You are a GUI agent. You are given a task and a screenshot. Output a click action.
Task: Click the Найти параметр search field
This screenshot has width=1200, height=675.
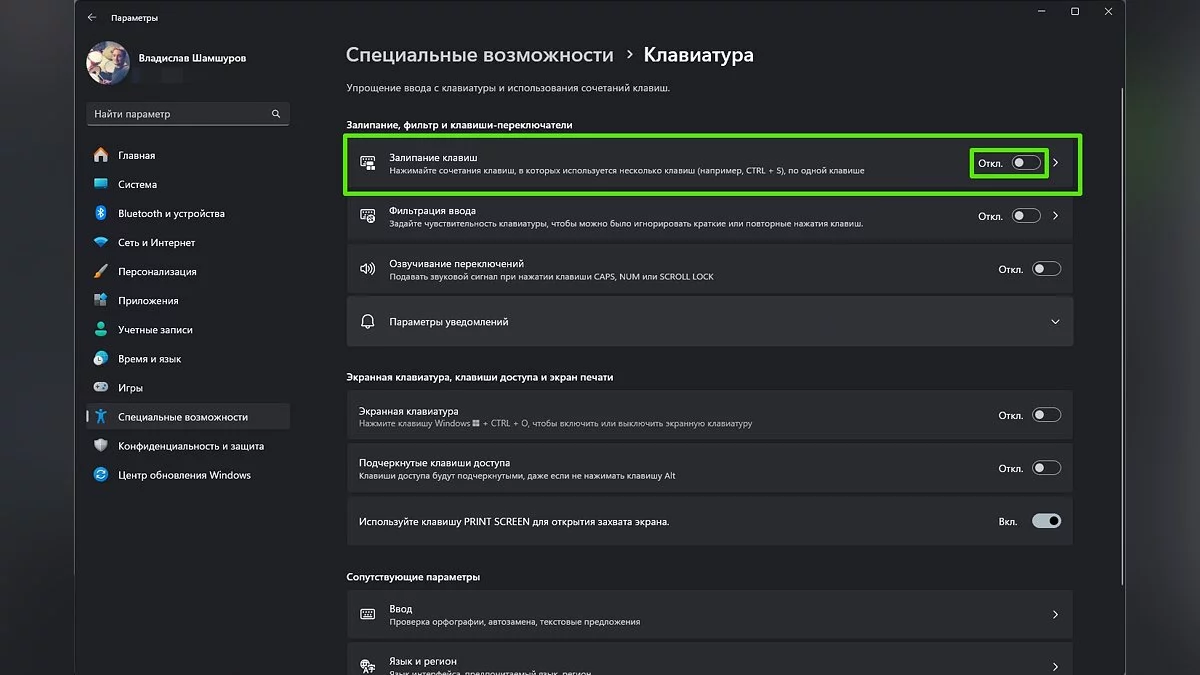pyautogui.click(x=178, y=114)
